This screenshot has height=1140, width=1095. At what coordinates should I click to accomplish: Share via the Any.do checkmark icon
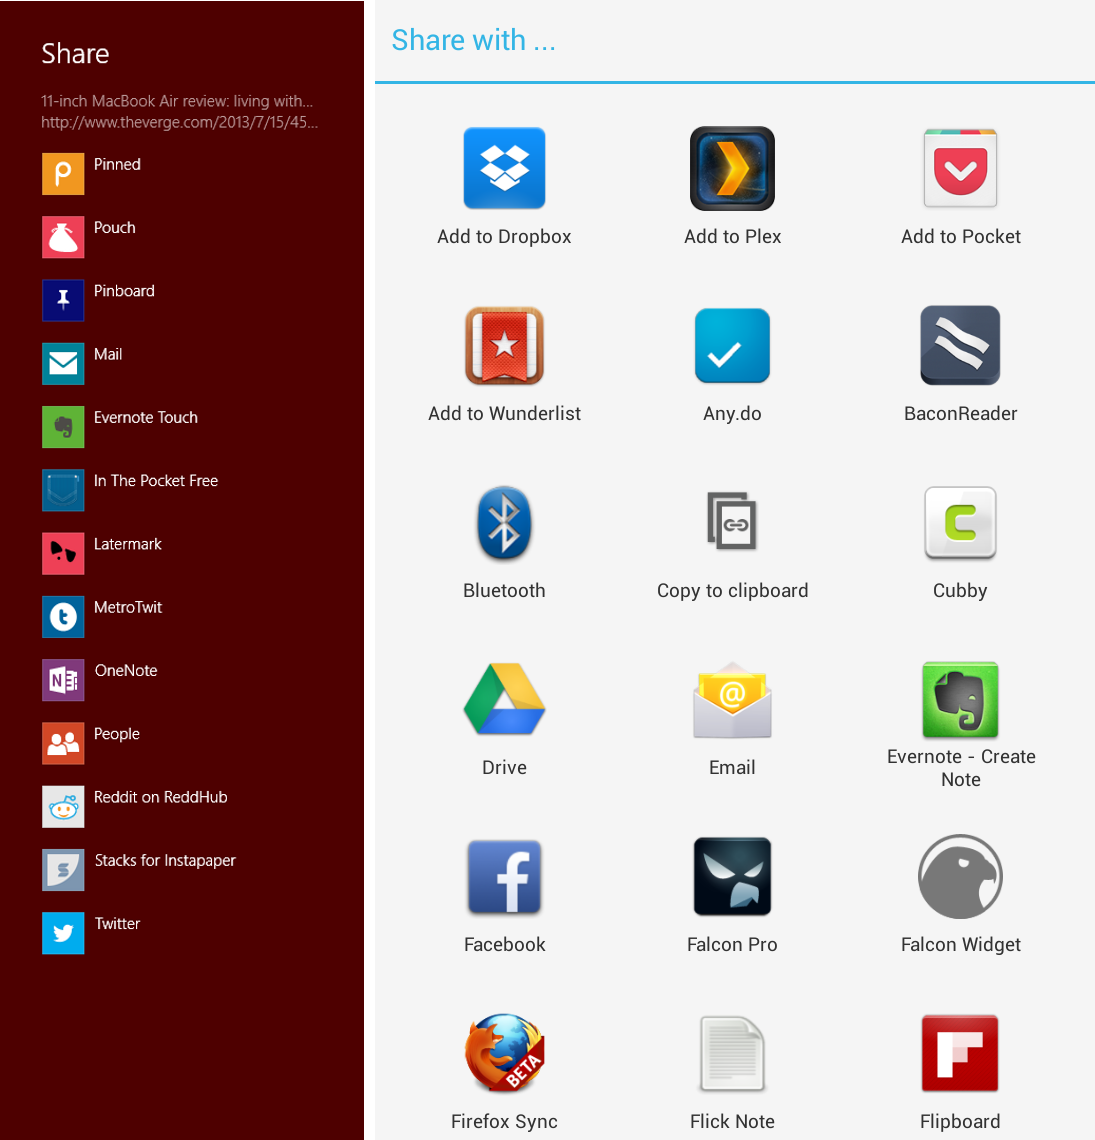pos(732,346)
